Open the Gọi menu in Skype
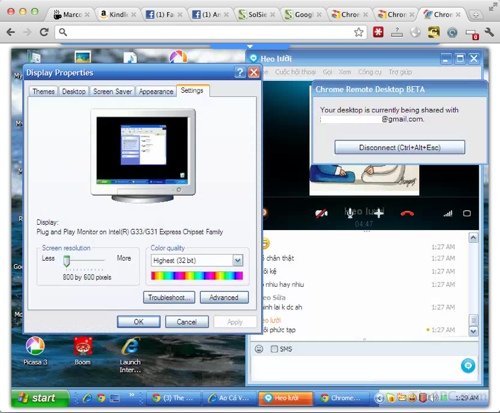 (327, 72)
